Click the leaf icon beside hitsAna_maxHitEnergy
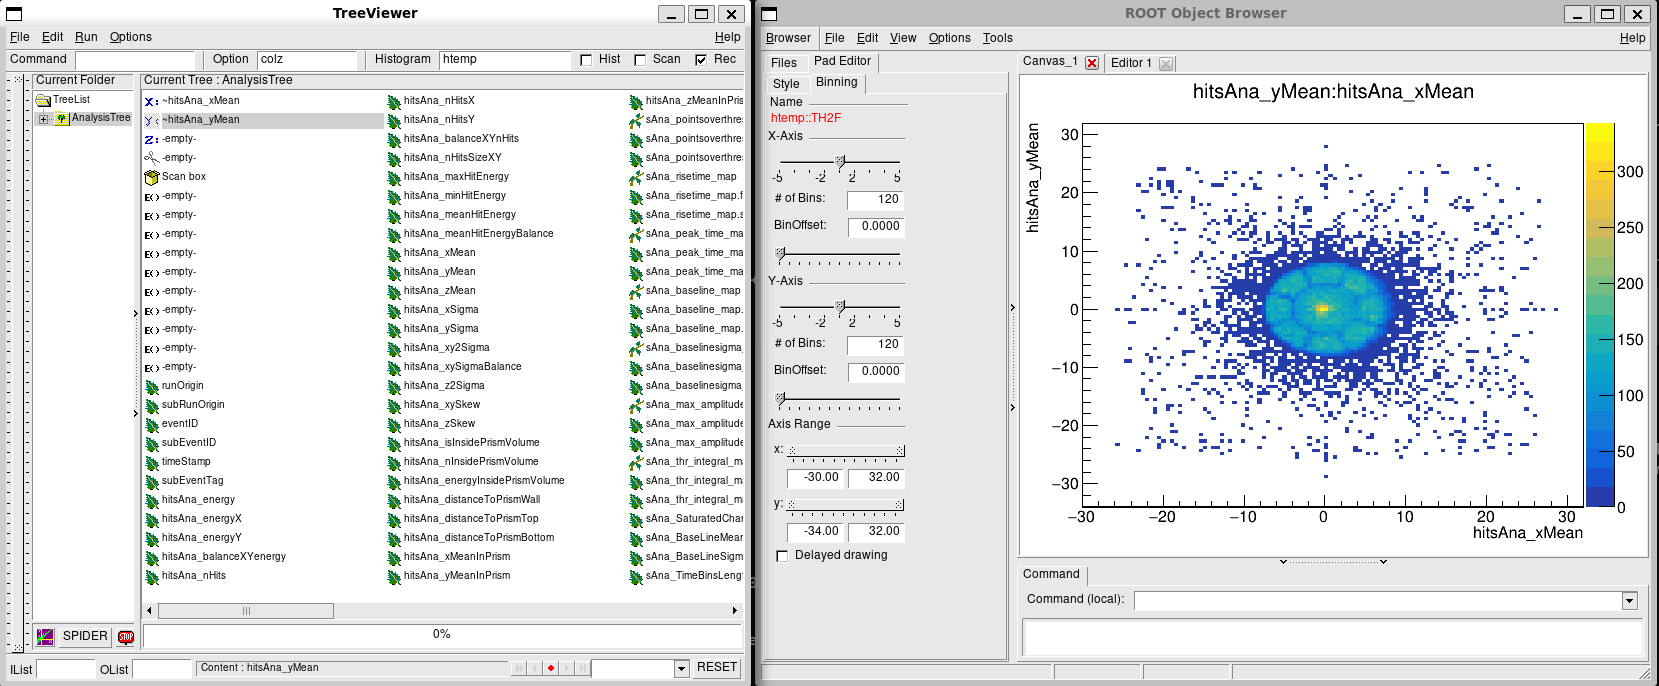 click(394, 177)
